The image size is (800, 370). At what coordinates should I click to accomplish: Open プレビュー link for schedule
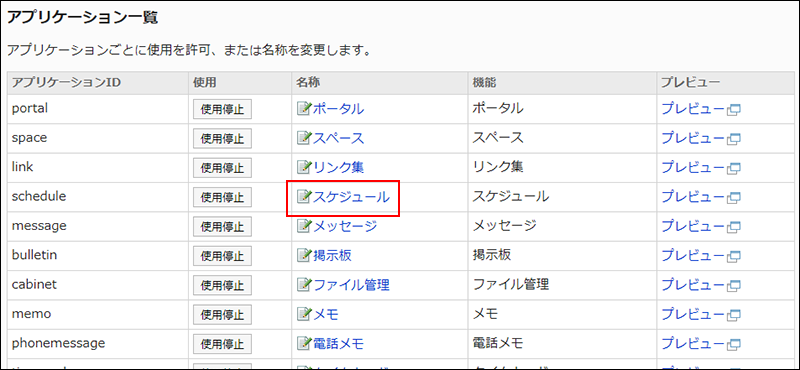coord(693,196)
